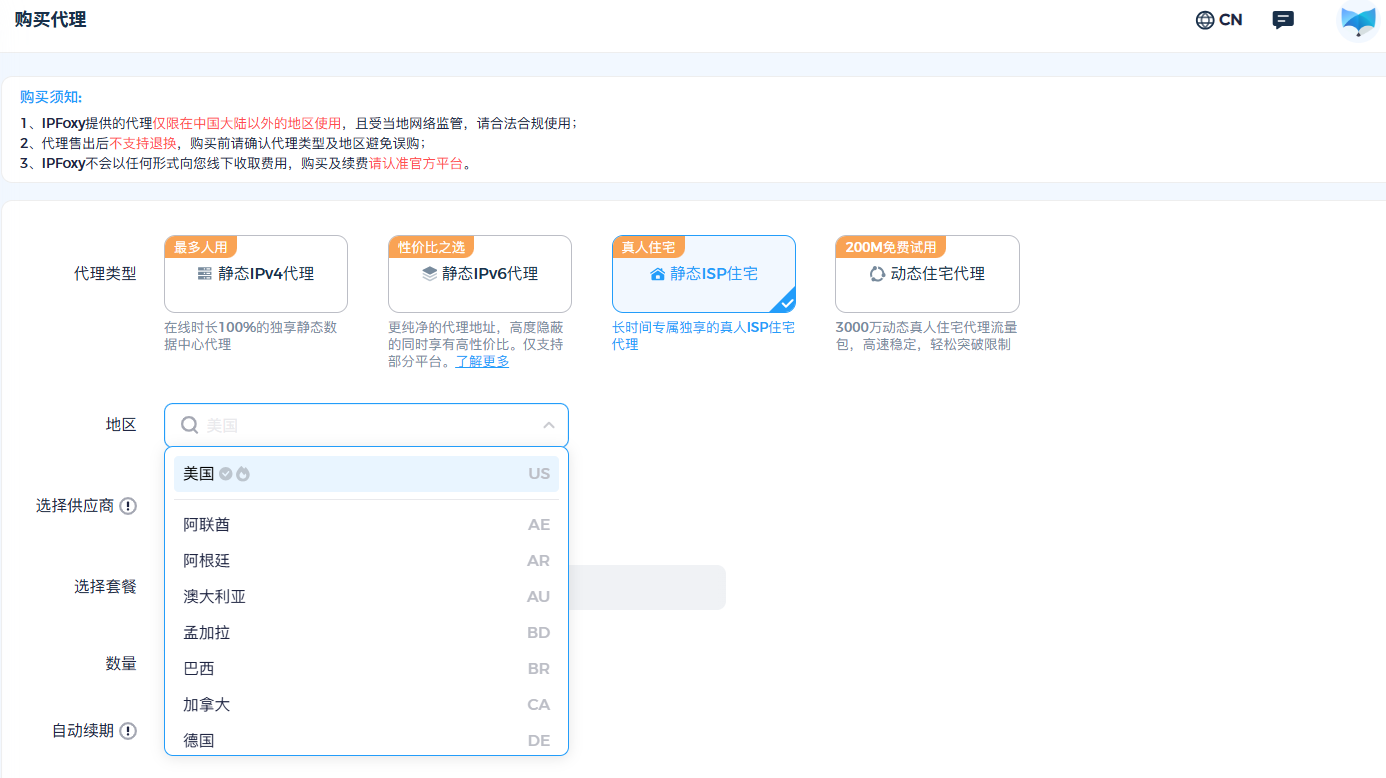Click the 代理类型 field label
Image resolution: width=1386 pixels, height=778 pixels.
click(105, 274)
